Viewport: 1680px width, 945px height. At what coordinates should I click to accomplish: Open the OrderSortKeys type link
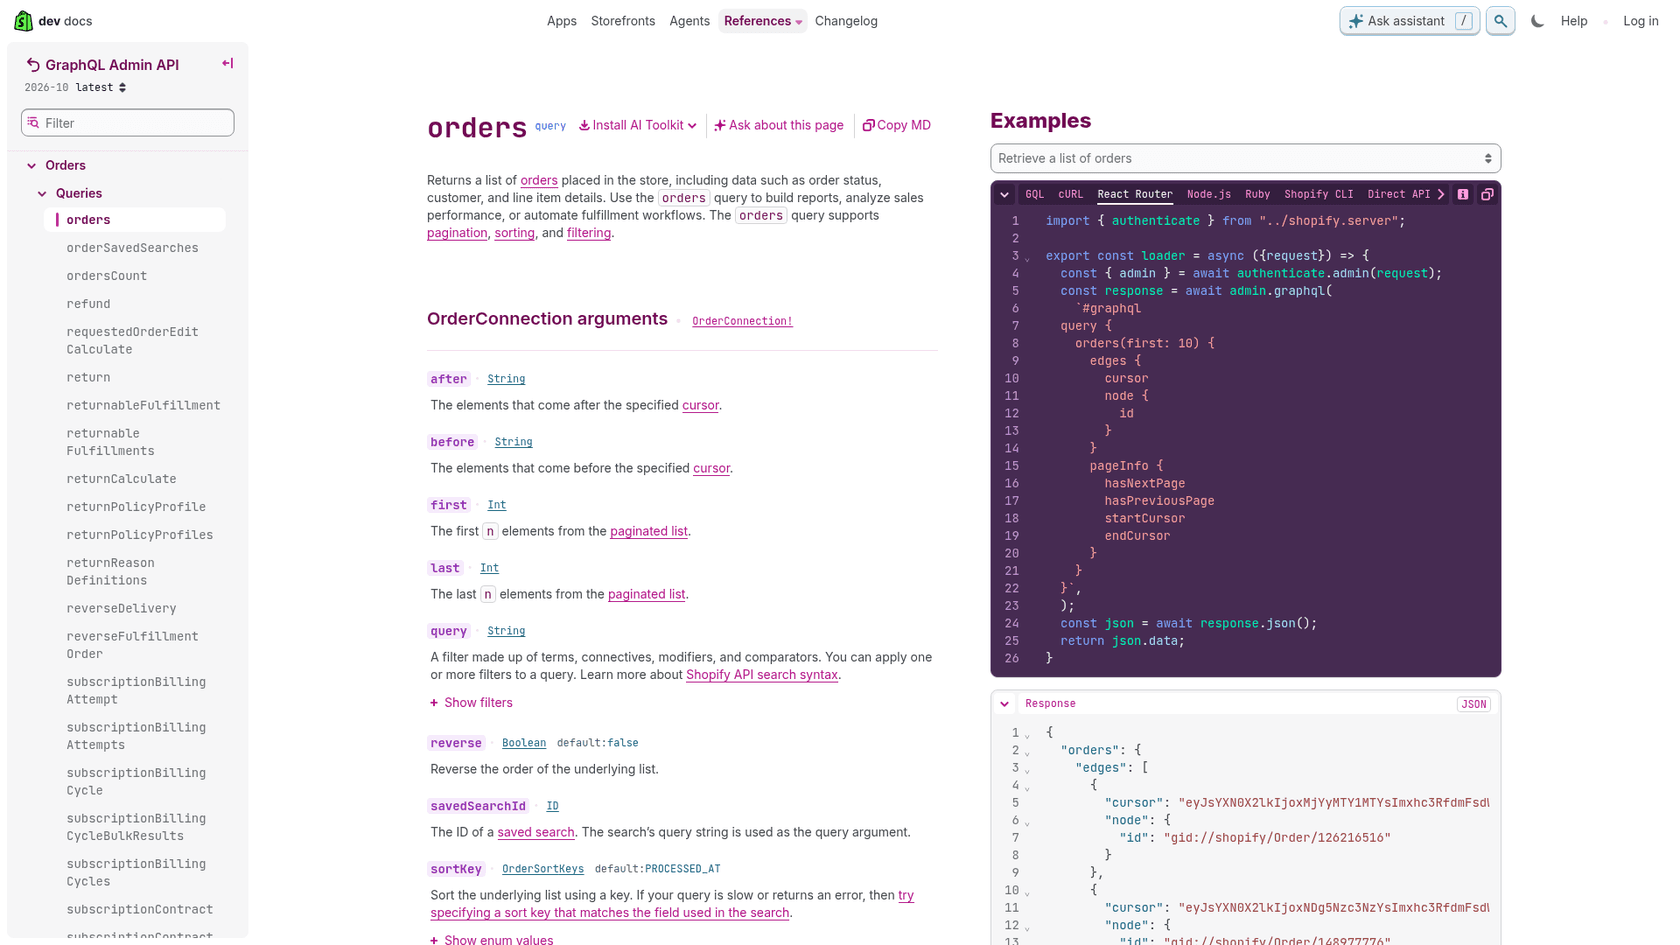pyautogui.click(x=543, y=869)
